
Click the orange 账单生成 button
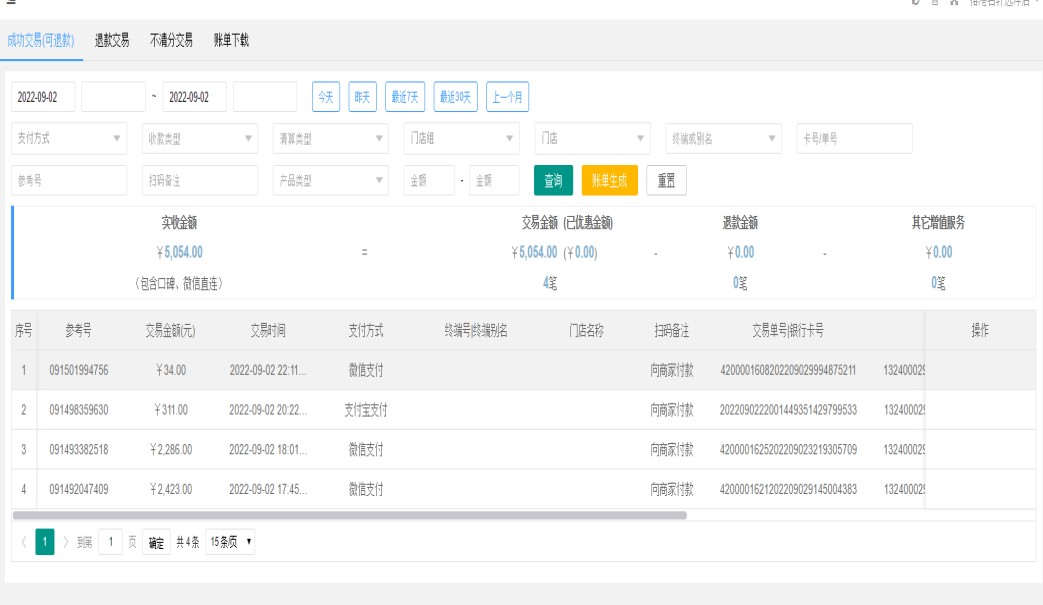tap(609, 180)
